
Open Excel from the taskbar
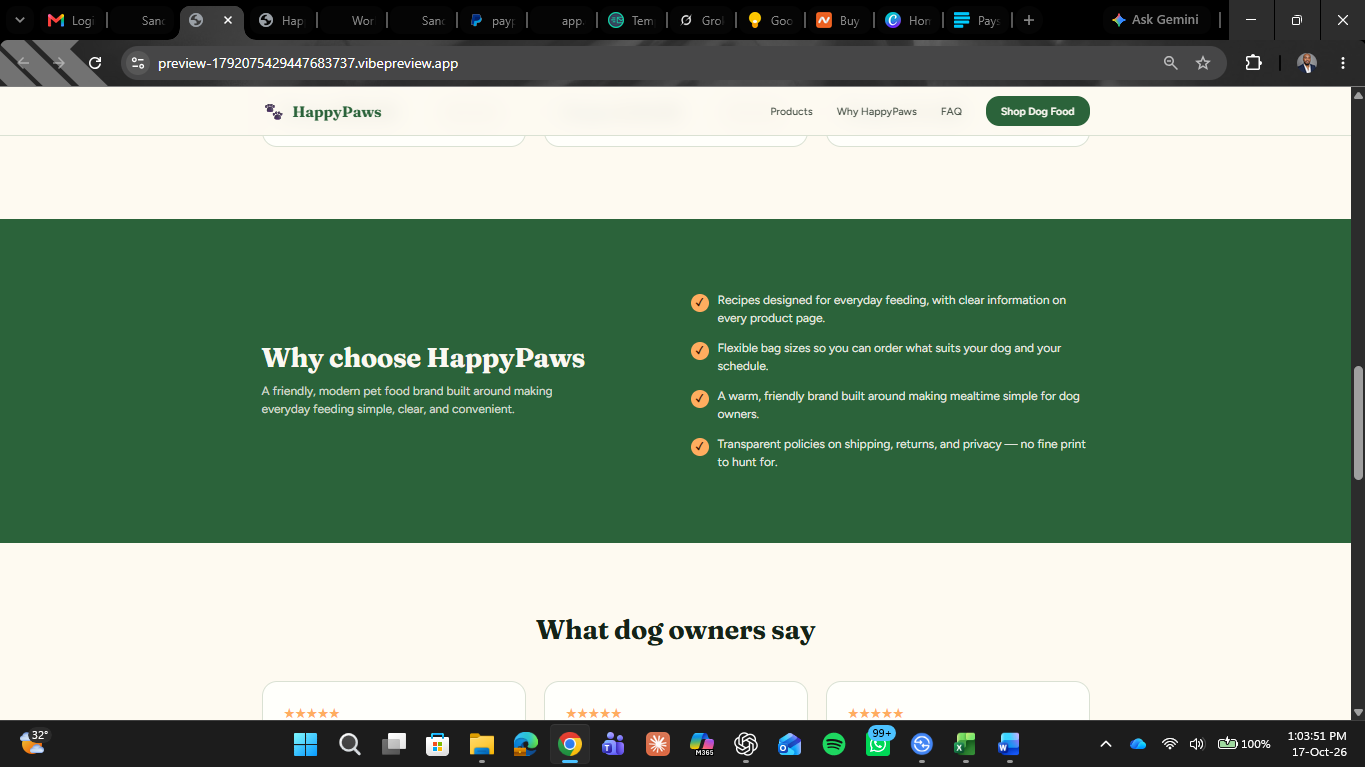(965, 744)
